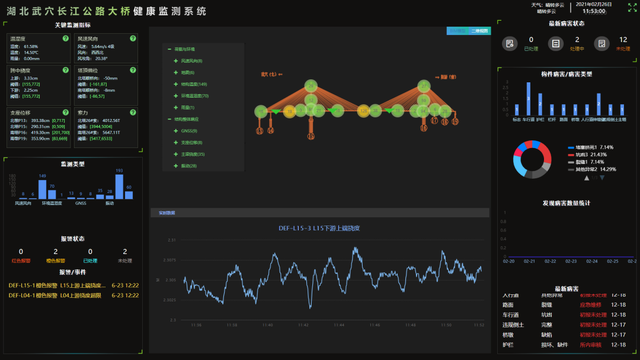Switch to the left view toggle beside 二维视图
Screen dimensions: 640x360
[458, 31]
